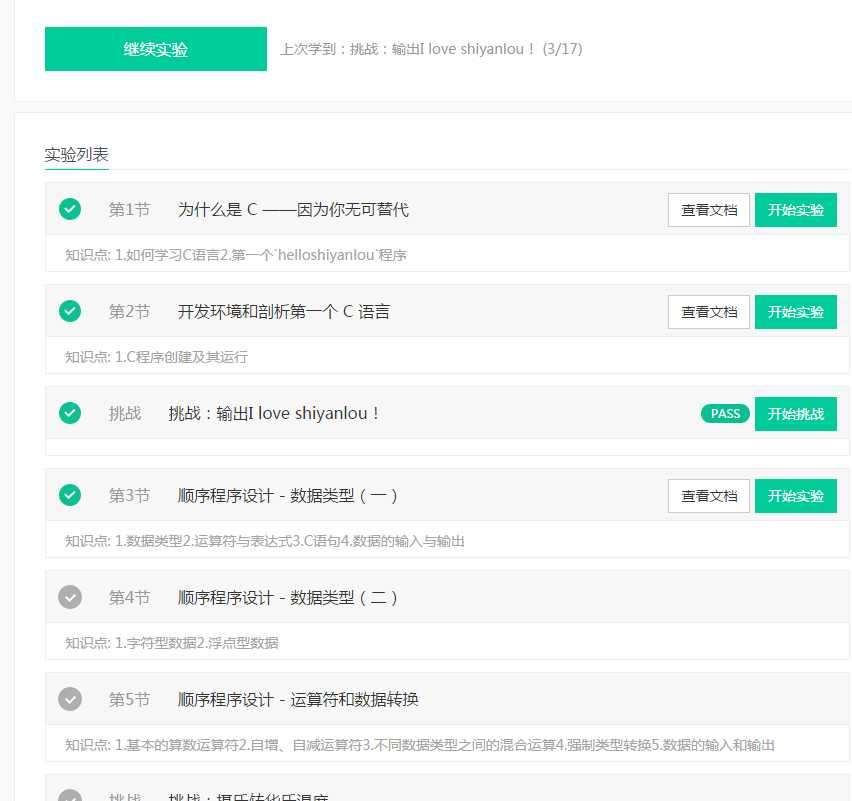Click 开始实验 for 第2节
The image size is (852, 801).
pyautogui.click(x=796, y=311)
